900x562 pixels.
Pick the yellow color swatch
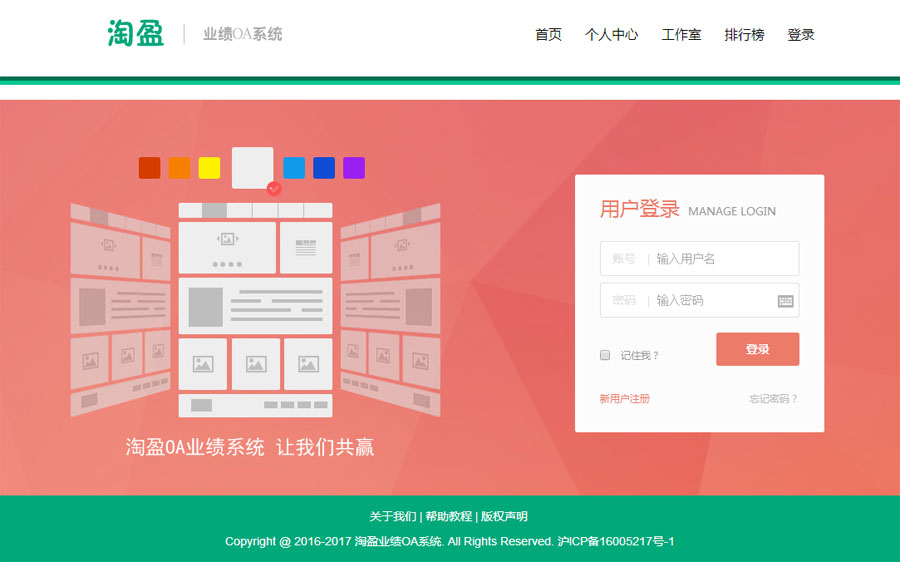coord(210,168)
